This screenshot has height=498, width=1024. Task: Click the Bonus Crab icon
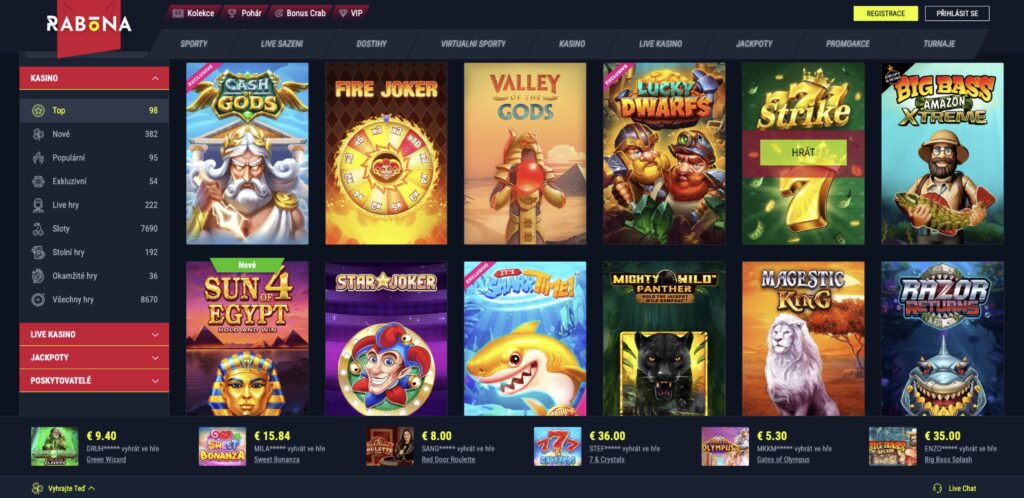click(x=278, y=13)
